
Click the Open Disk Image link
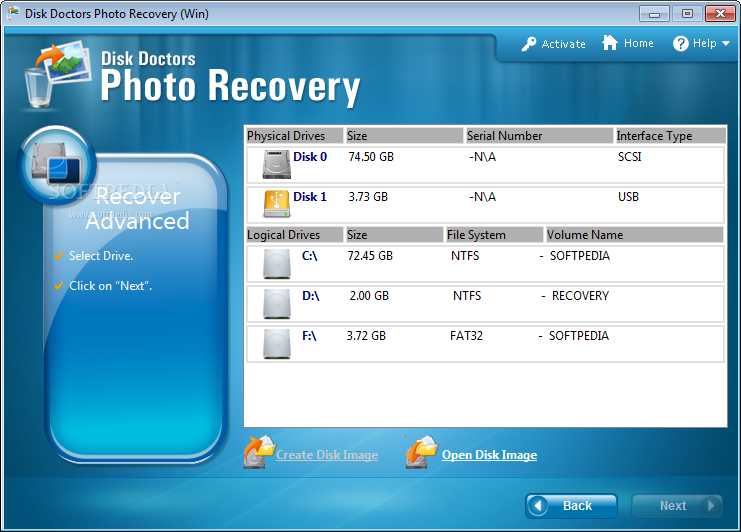[489, 455]
